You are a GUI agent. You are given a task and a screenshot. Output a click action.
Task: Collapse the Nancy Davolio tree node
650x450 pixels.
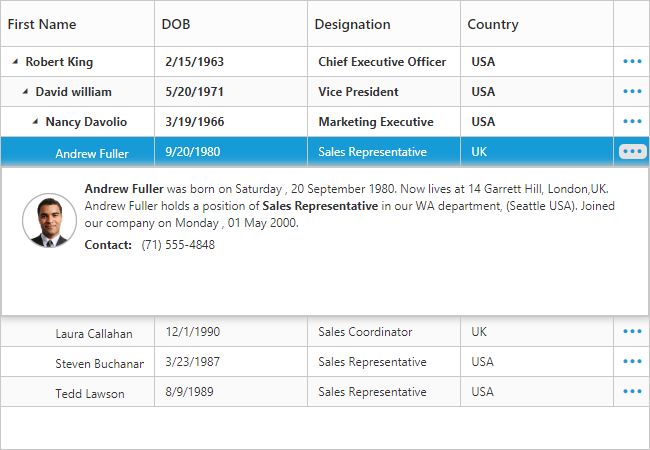pyautogui.click(x=35, y=122)
